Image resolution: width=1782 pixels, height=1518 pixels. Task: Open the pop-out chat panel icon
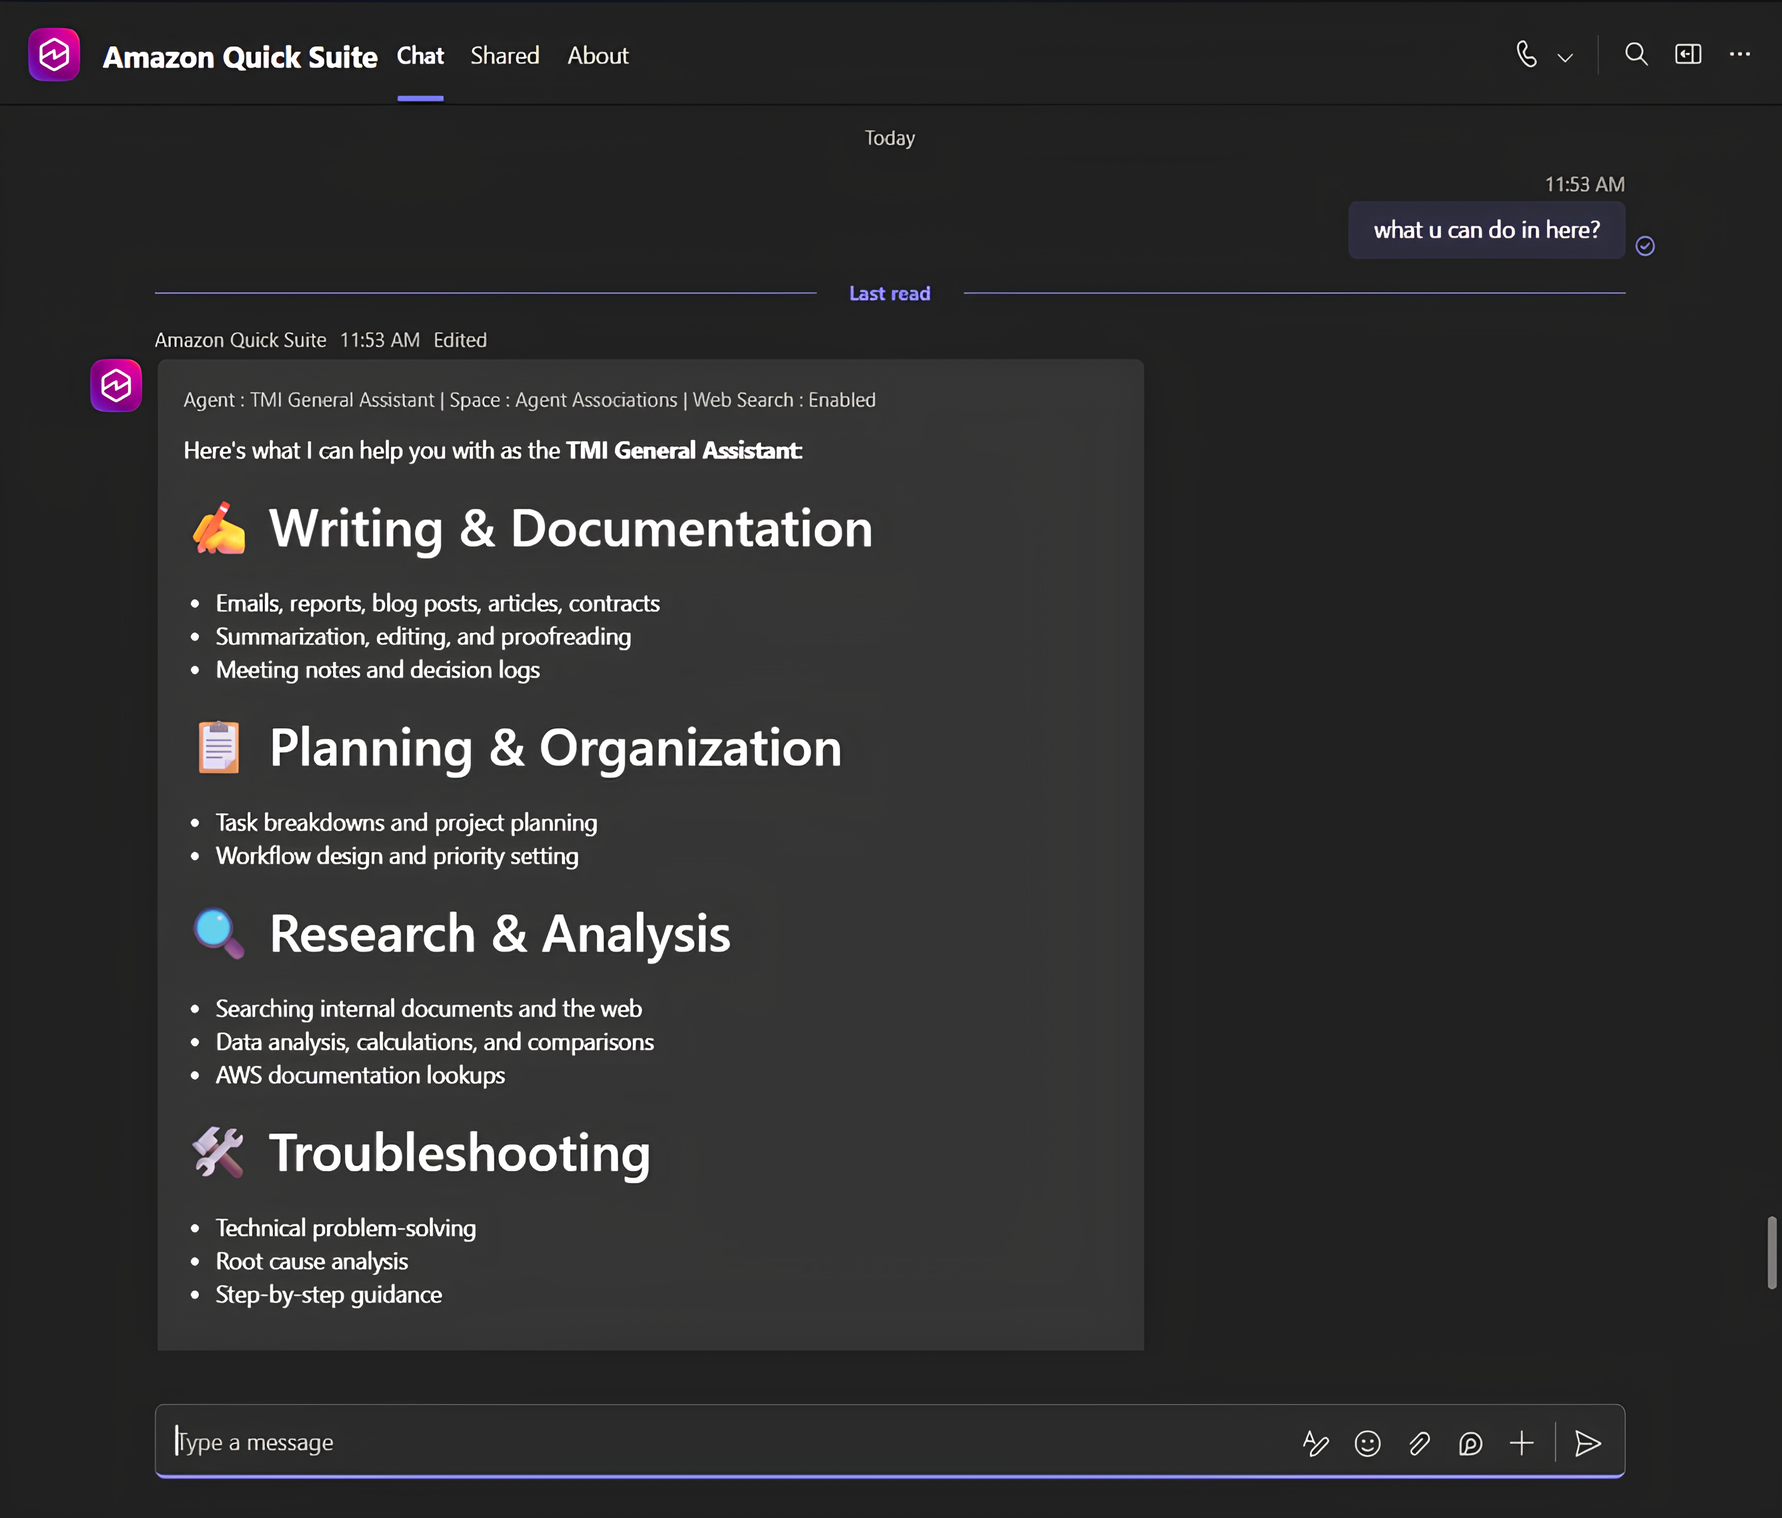1688,54
